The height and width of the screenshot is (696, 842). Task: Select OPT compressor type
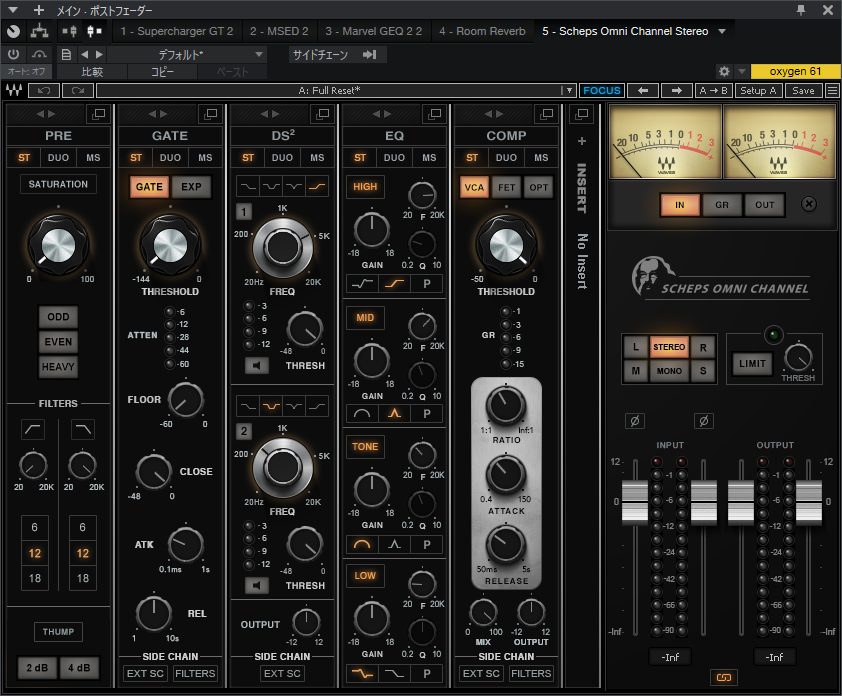[538, 187]
